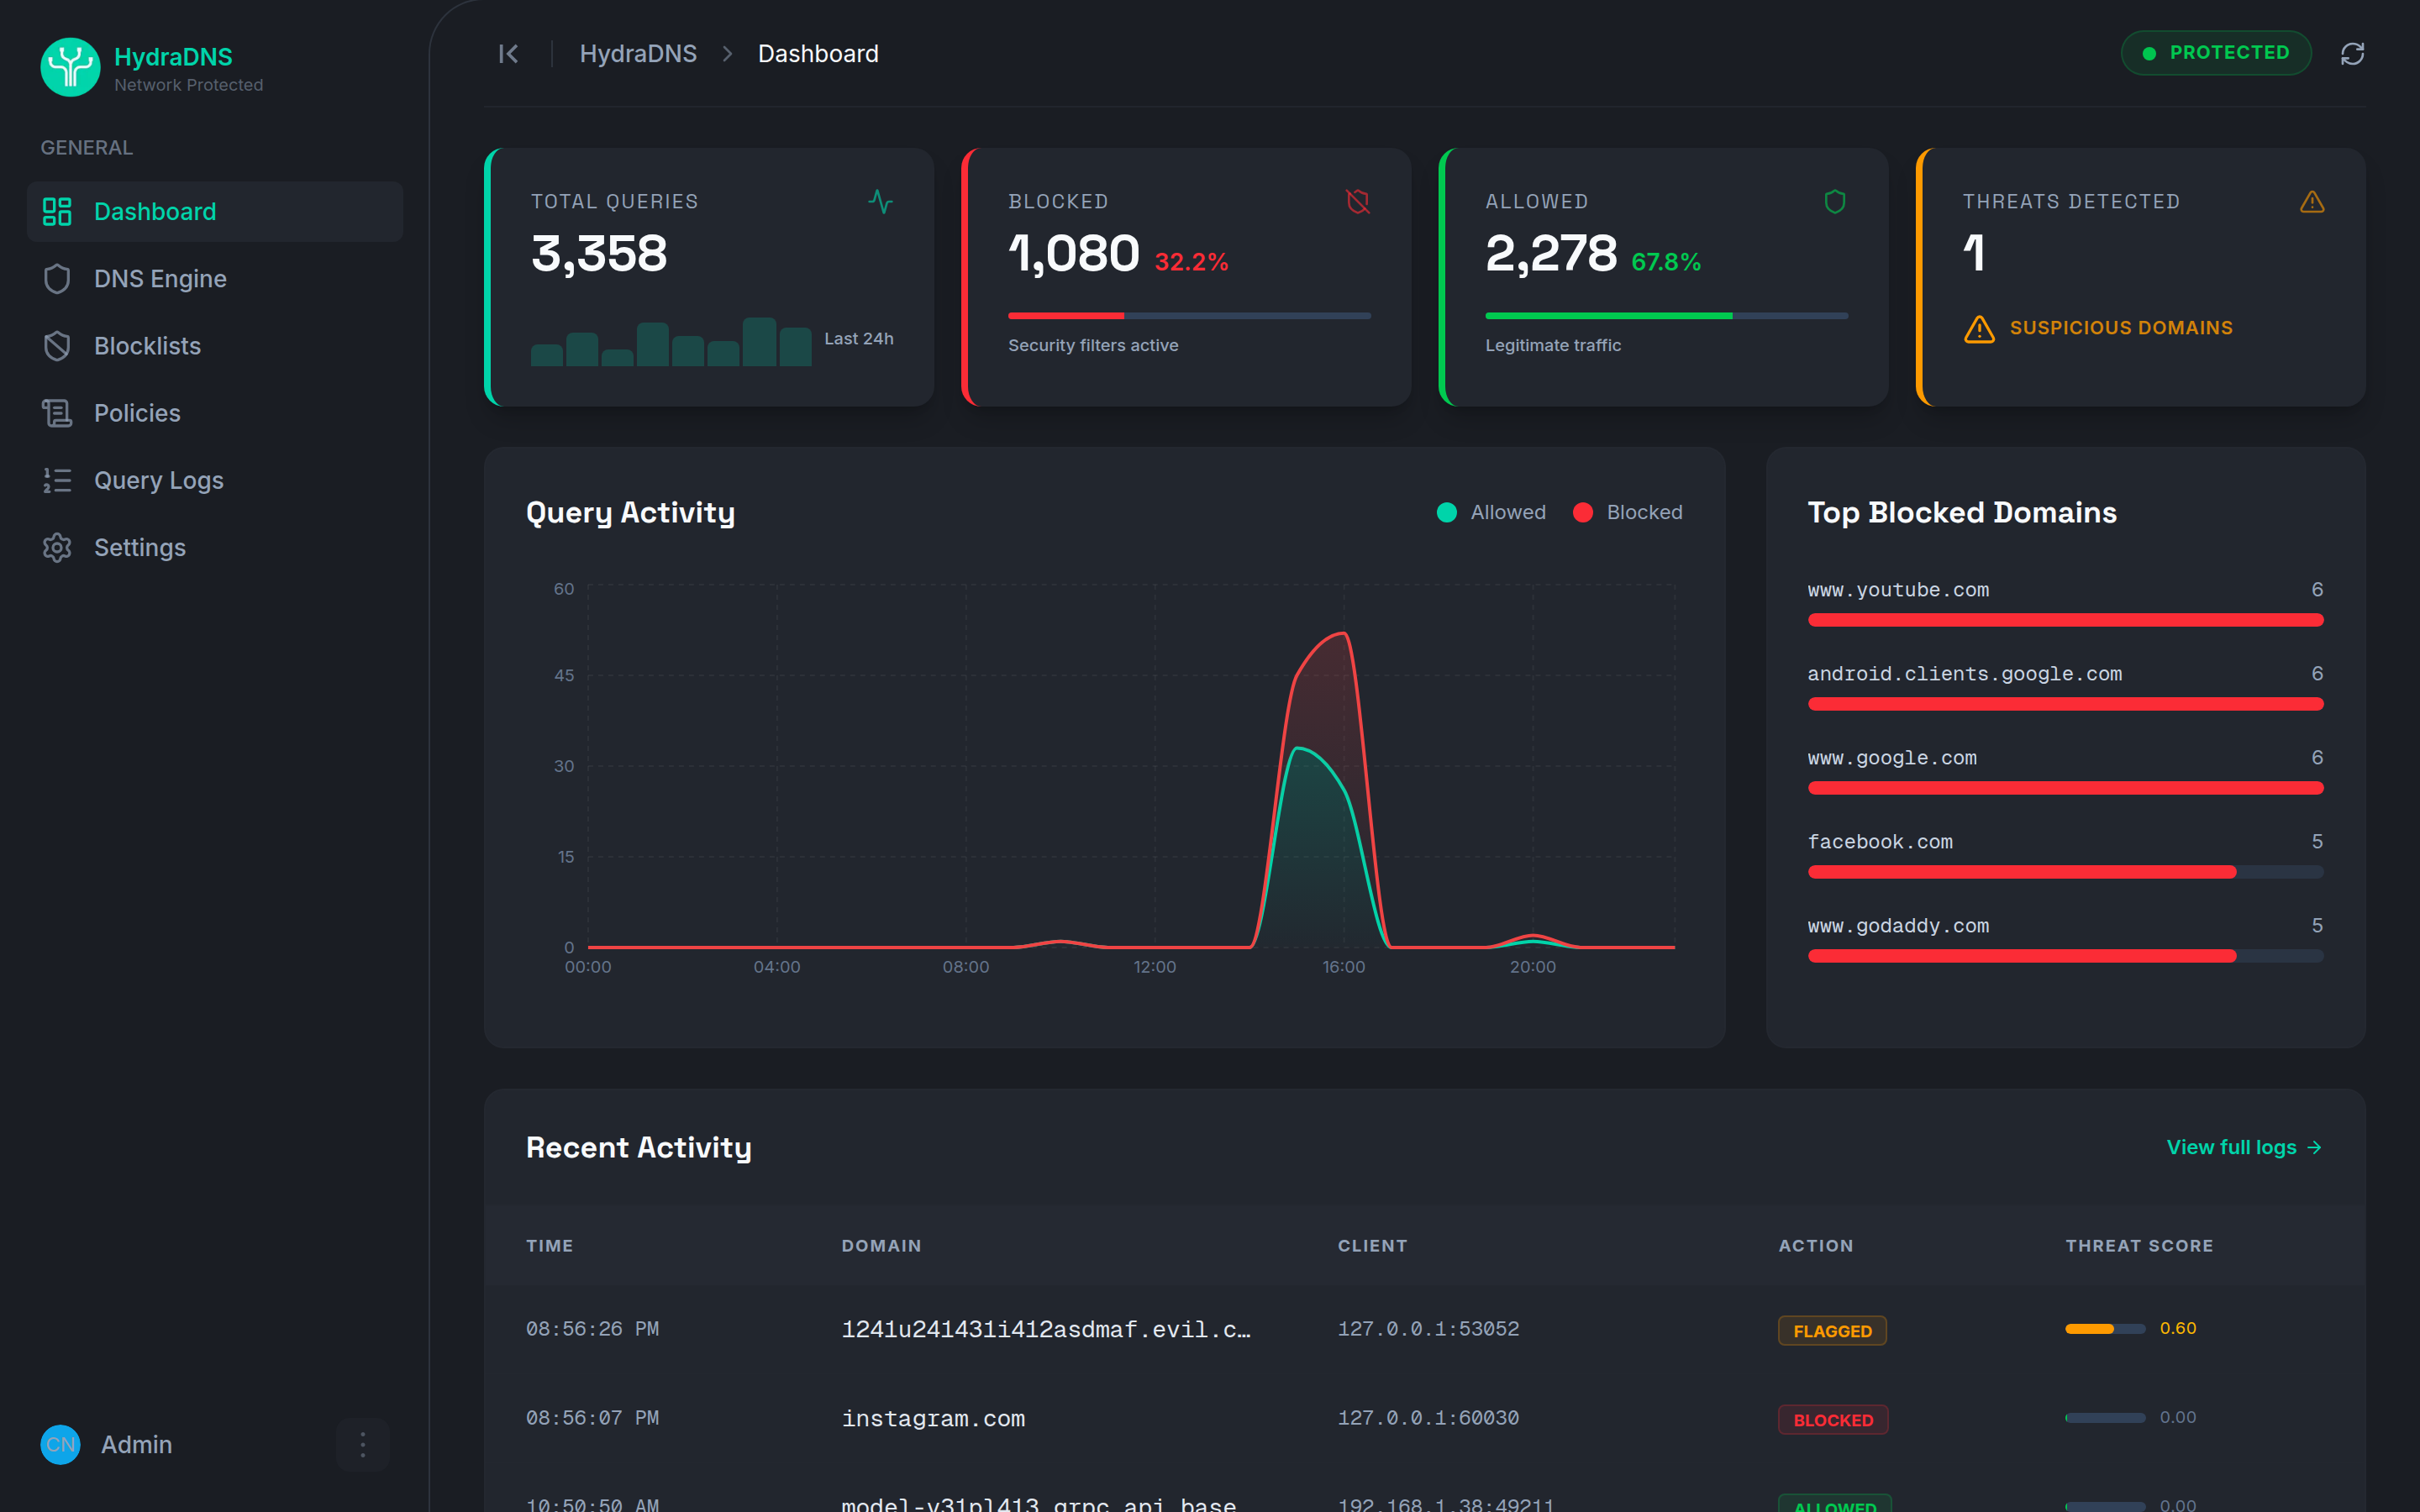Open Policies in the sidebar
Screen dimensions: 2420x1512
click(x=215, y=413)
